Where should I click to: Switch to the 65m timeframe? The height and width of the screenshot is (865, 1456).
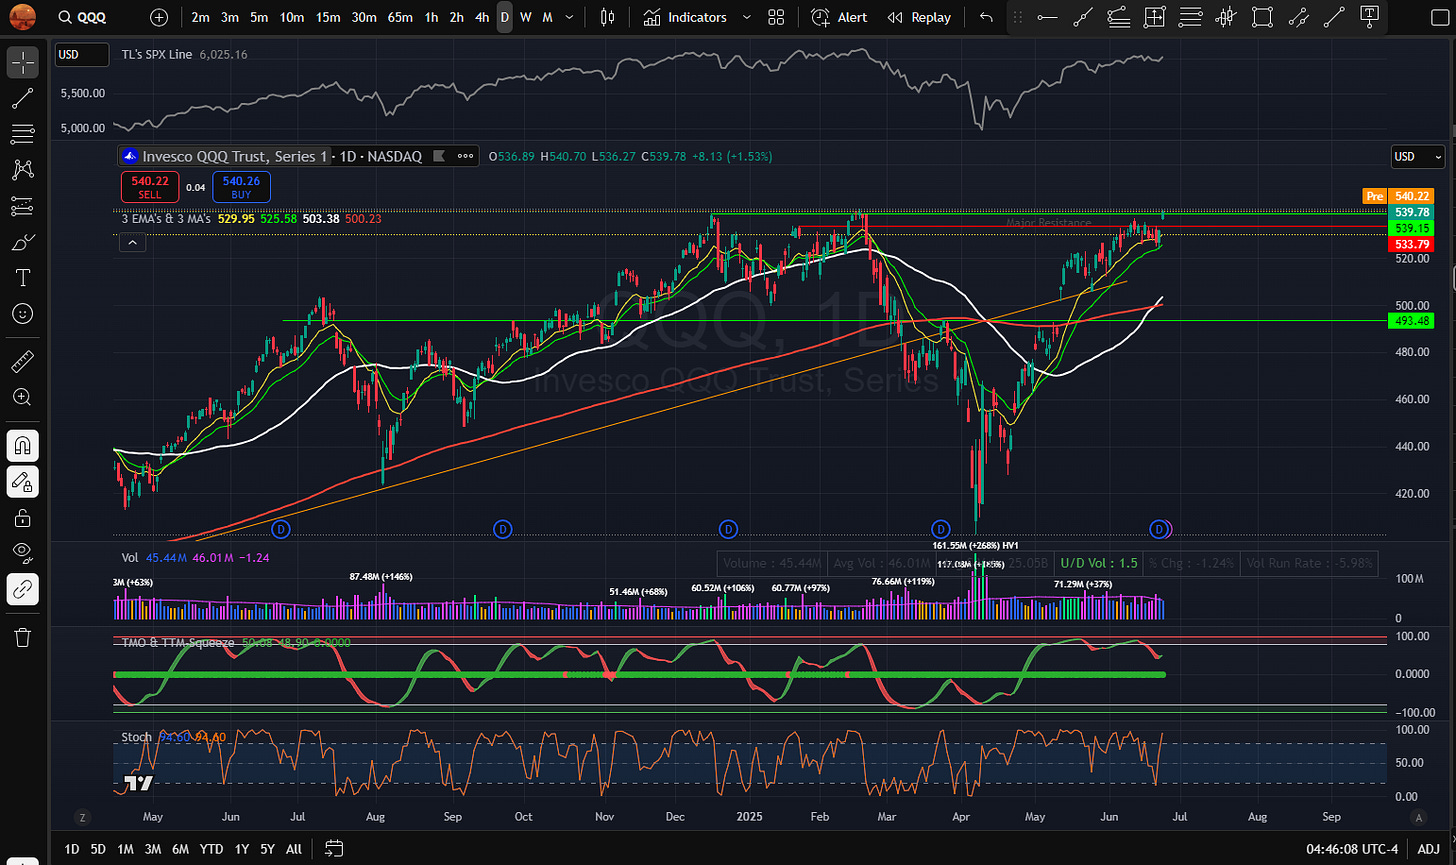pyautogui.click(x=400, y=17)
